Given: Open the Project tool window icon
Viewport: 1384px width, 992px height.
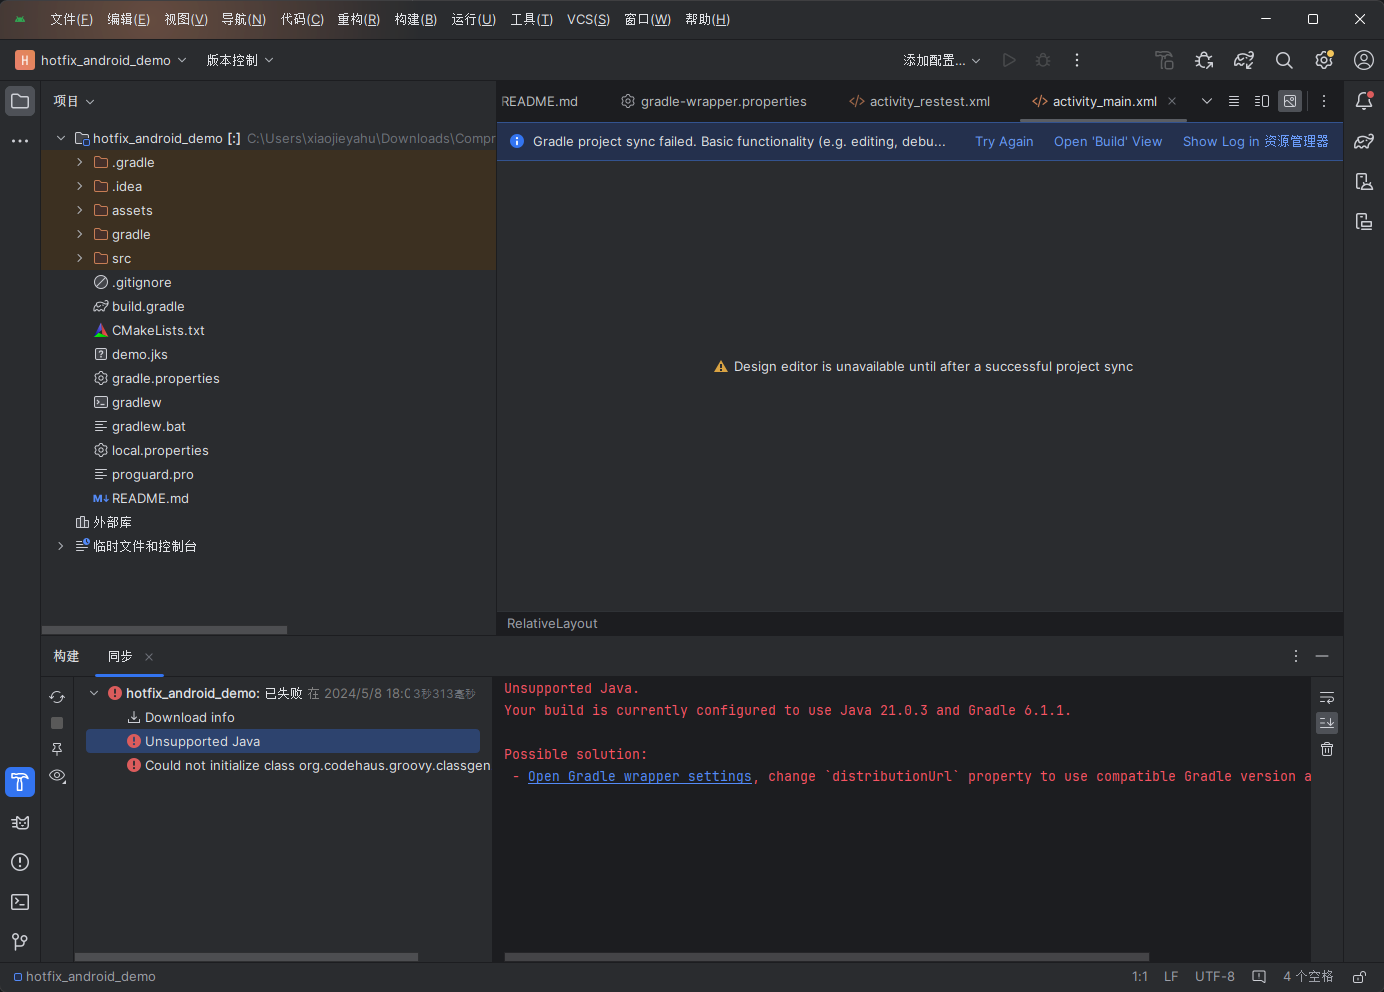Looking at the screenshot, I should coord(20,101).
